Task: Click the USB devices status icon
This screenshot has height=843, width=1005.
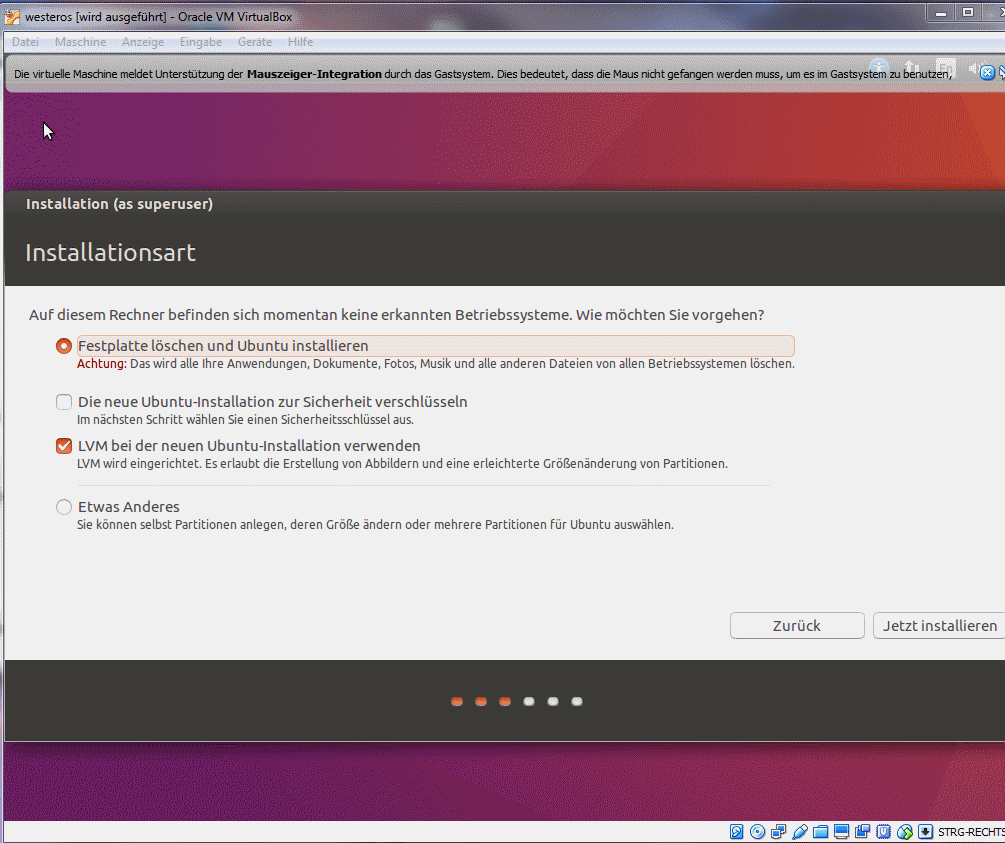Action: tap(799, 832)
